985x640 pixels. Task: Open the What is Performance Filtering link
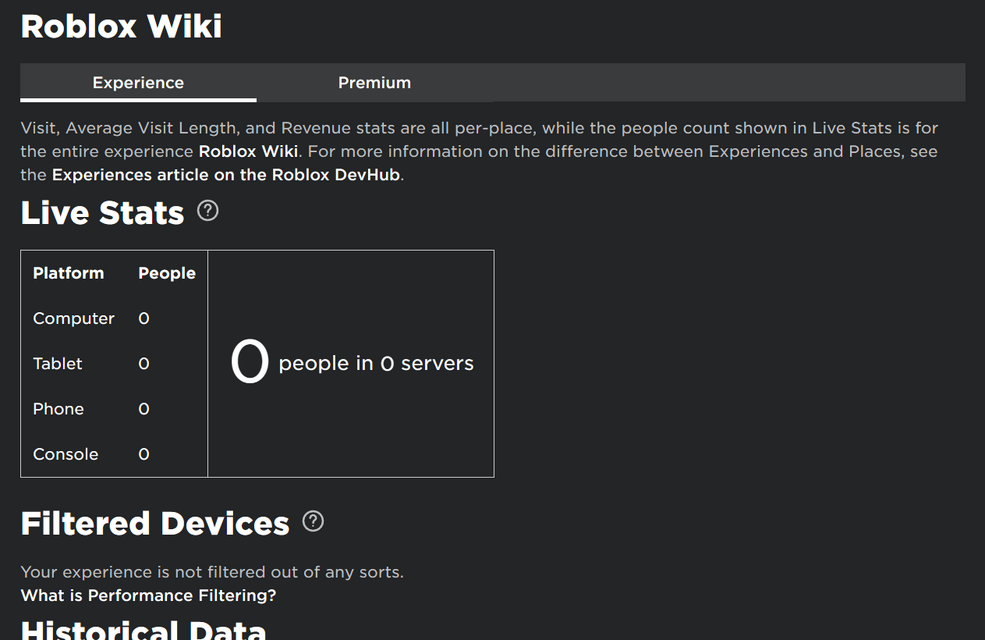148,596
